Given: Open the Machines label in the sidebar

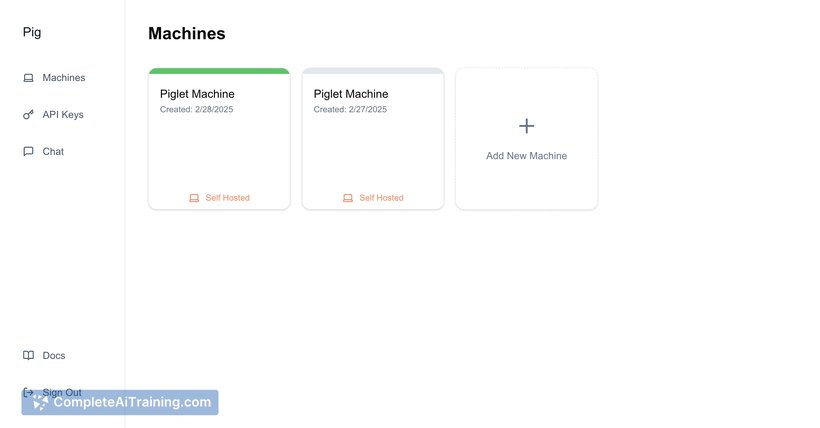Looking at the screenshot, I should (63, 78).
